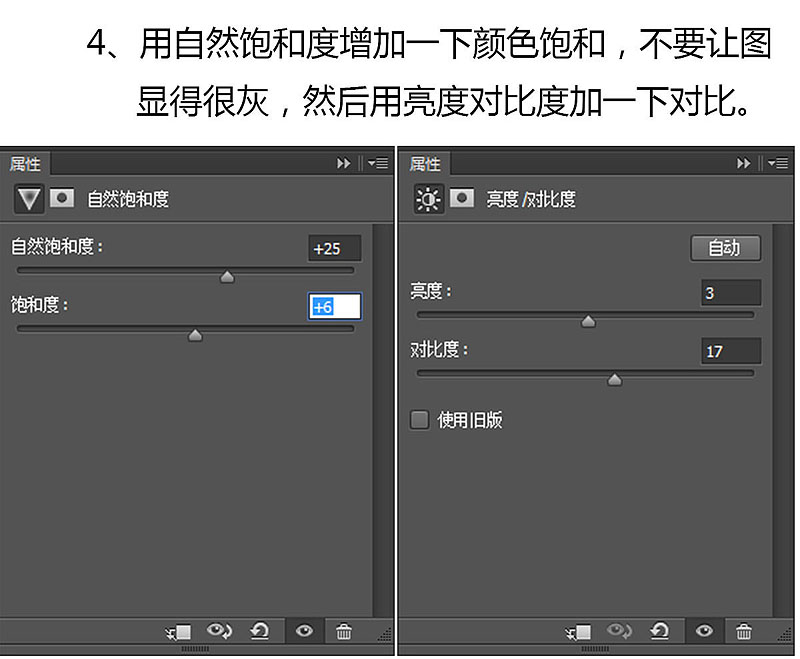Click the Brightness/Contrast panel bottom resize grip
This screenshot has width=800, height=659.
595,649
